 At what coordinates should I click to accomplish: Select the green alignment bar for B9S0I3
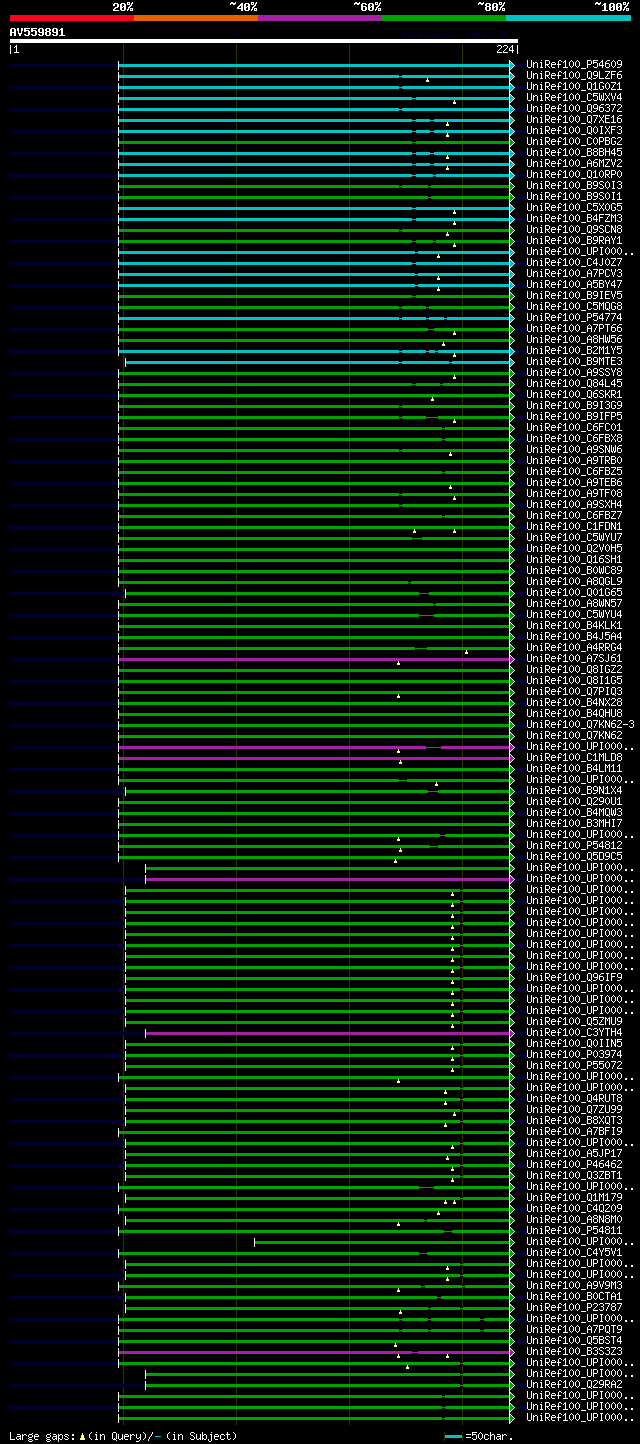pos(316,186)
